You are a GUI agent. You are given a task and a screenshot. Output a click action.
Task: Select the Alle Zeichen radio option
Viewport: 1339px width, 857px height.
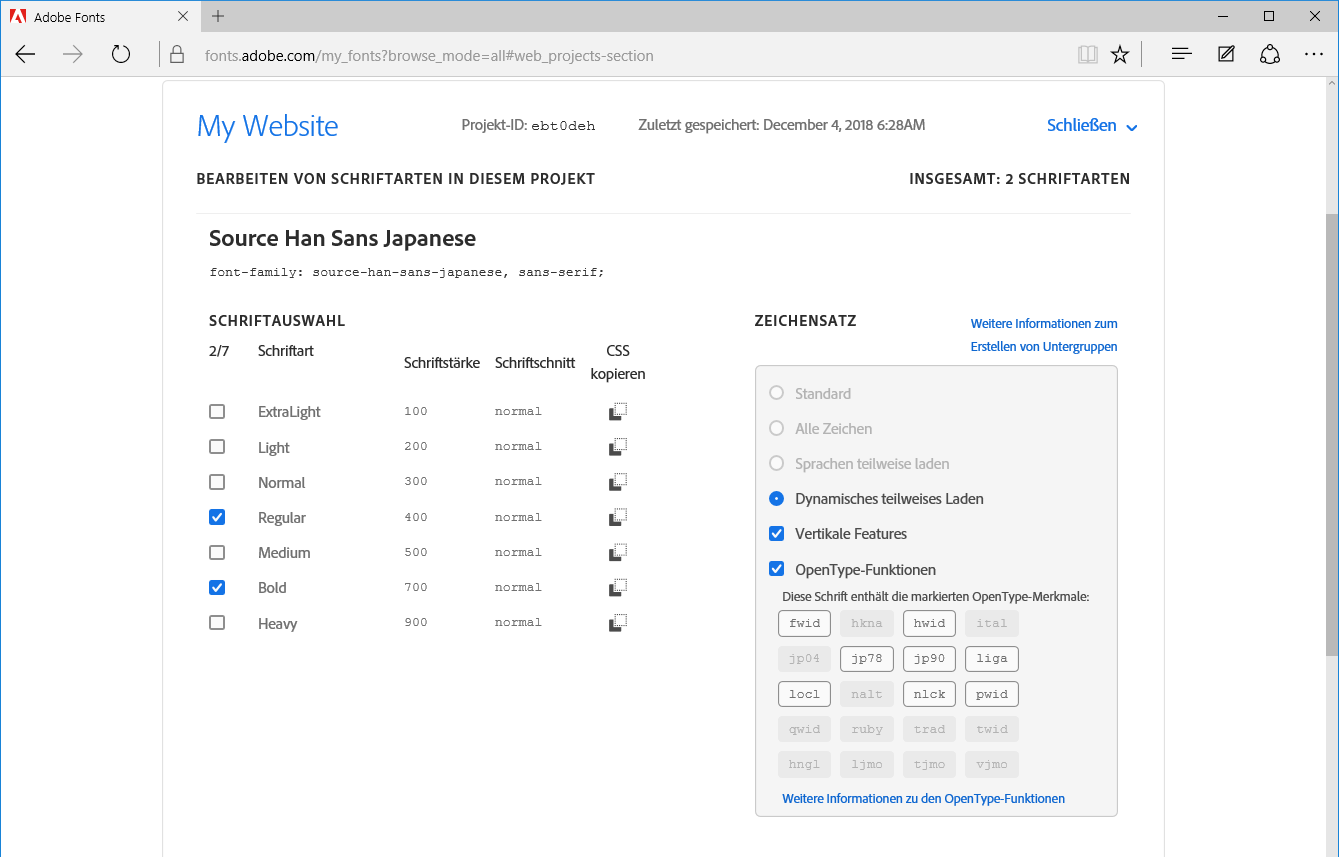pyautogui.click(x=776, y=428)
